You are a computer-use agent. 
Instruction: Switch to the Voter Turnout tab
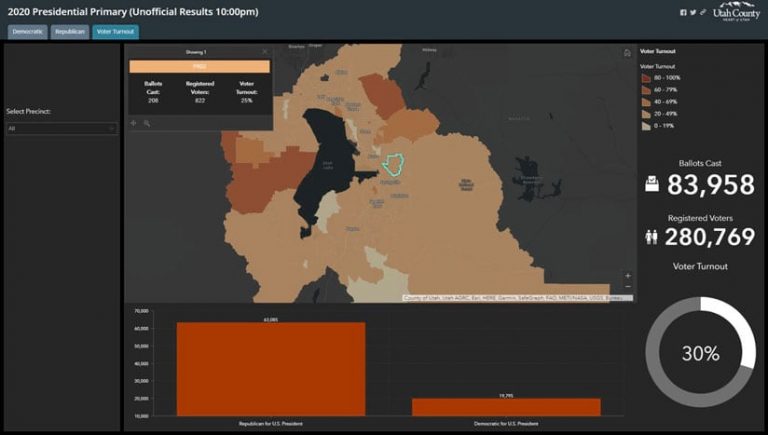pyautogui.click(x=115, y=32)
